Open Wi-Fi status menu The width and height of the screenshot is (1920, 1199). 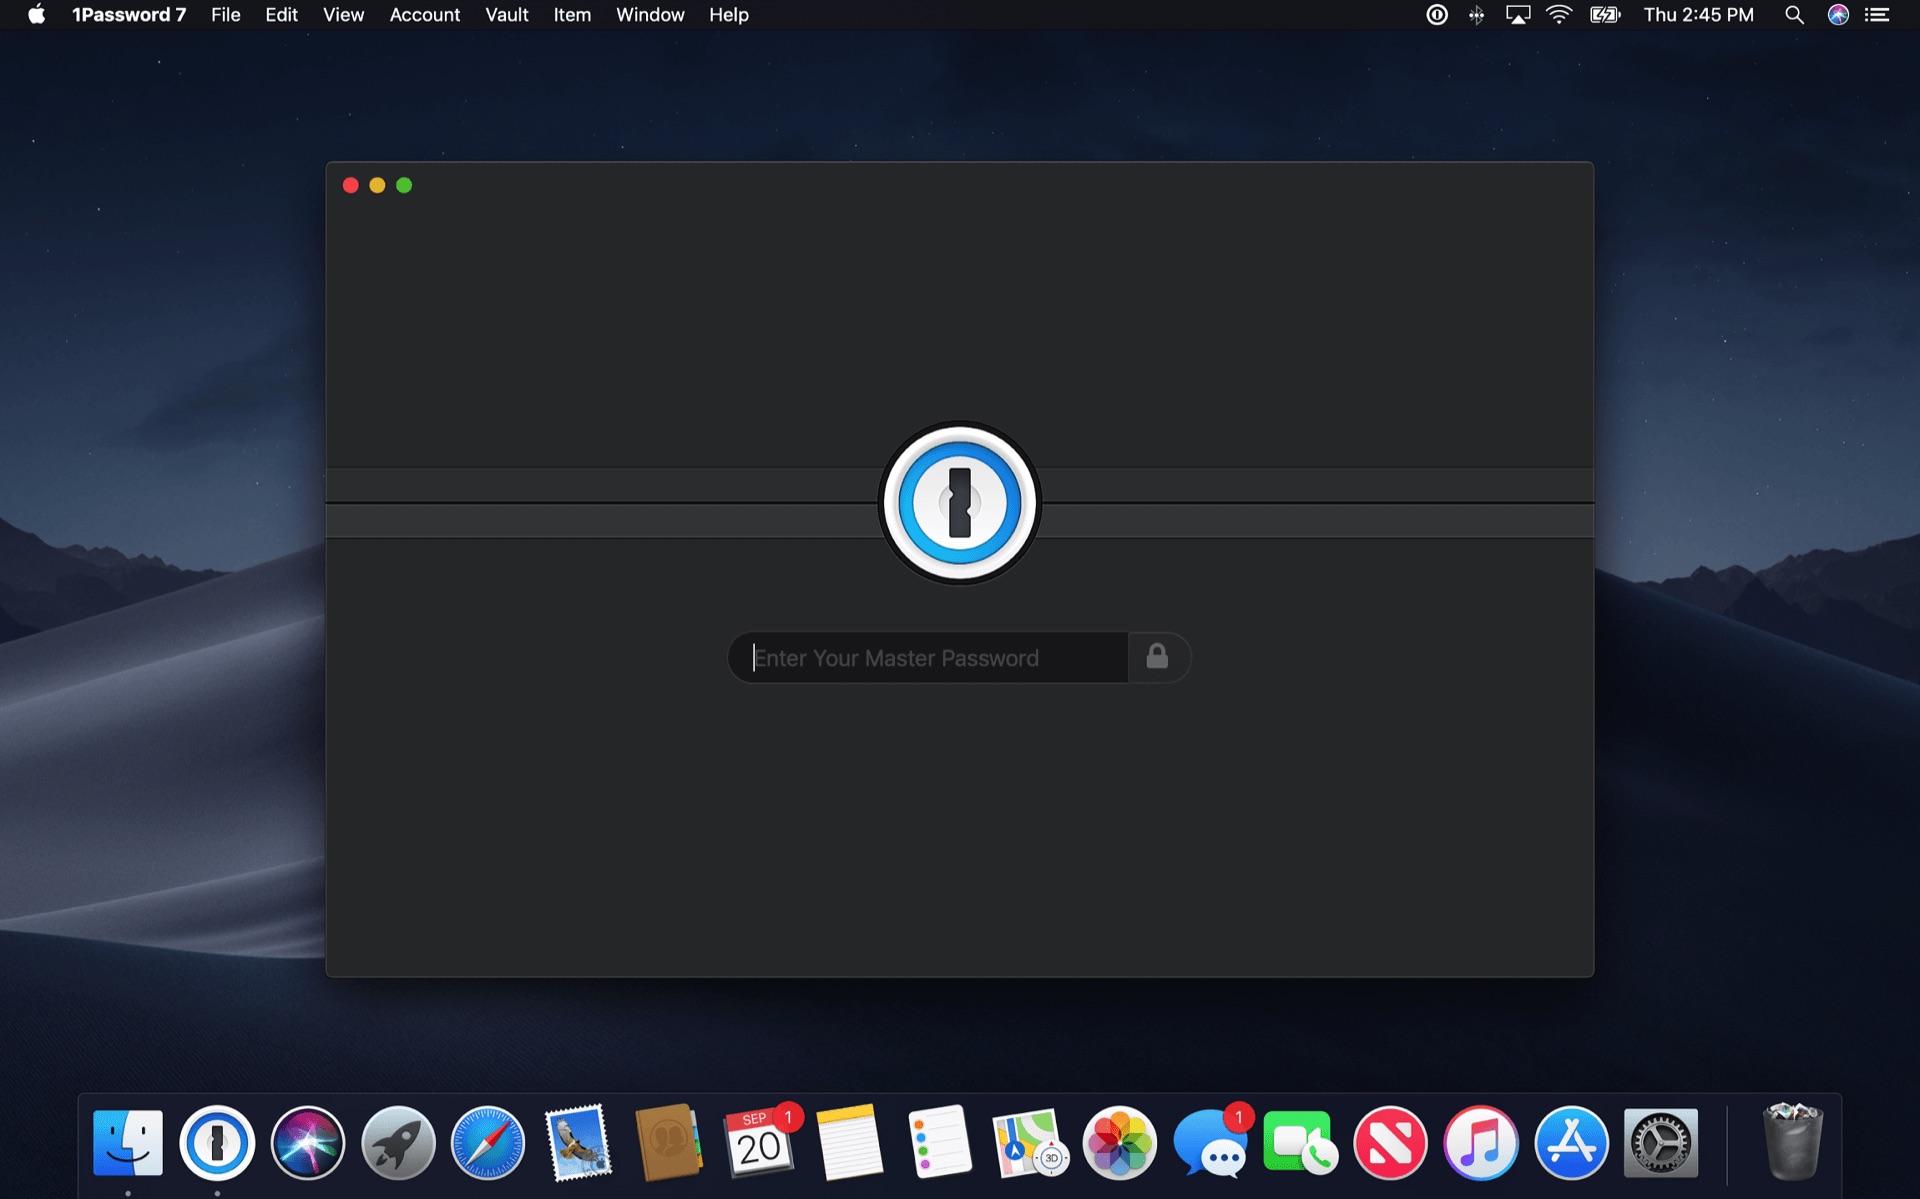(1558, 15)
